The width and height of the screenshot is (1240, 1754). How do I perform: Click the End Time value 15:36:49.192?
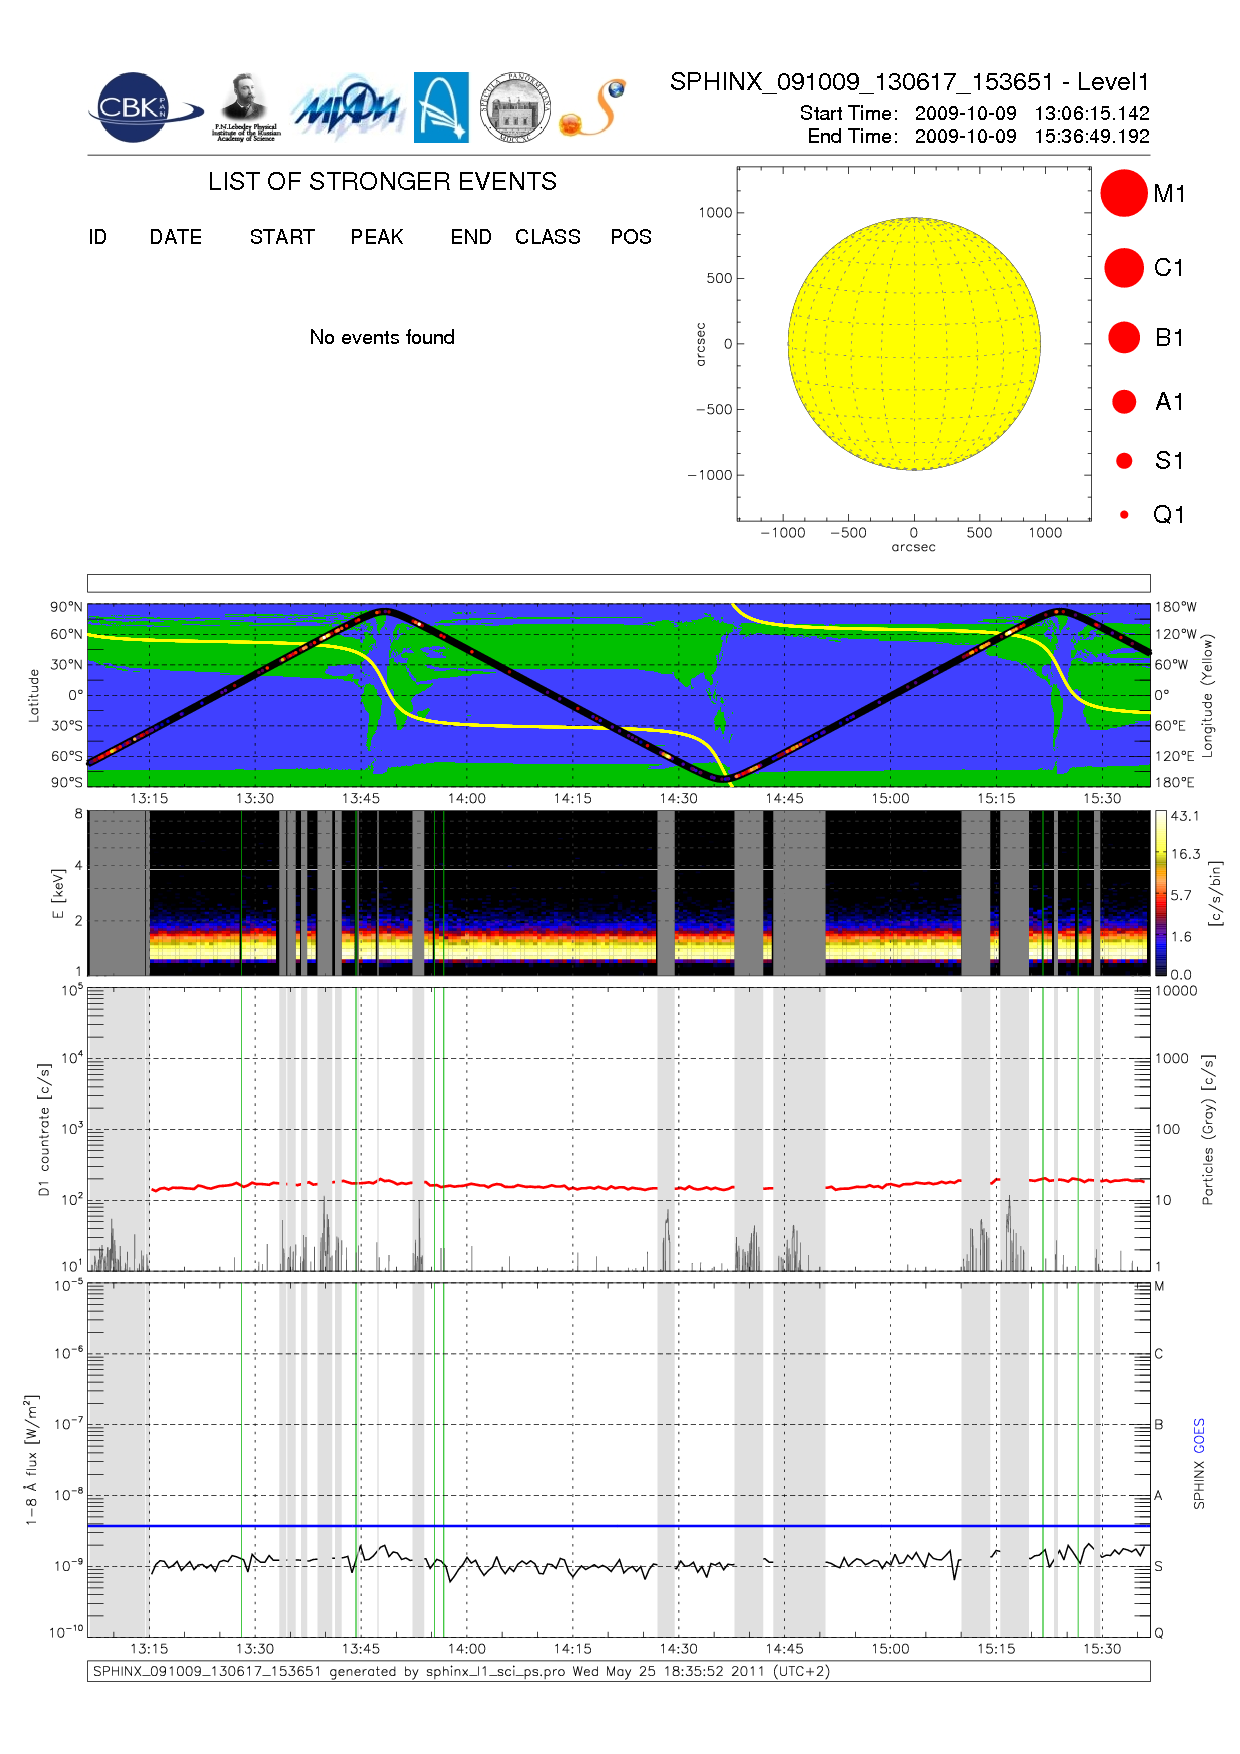[x=1092, y=136]
